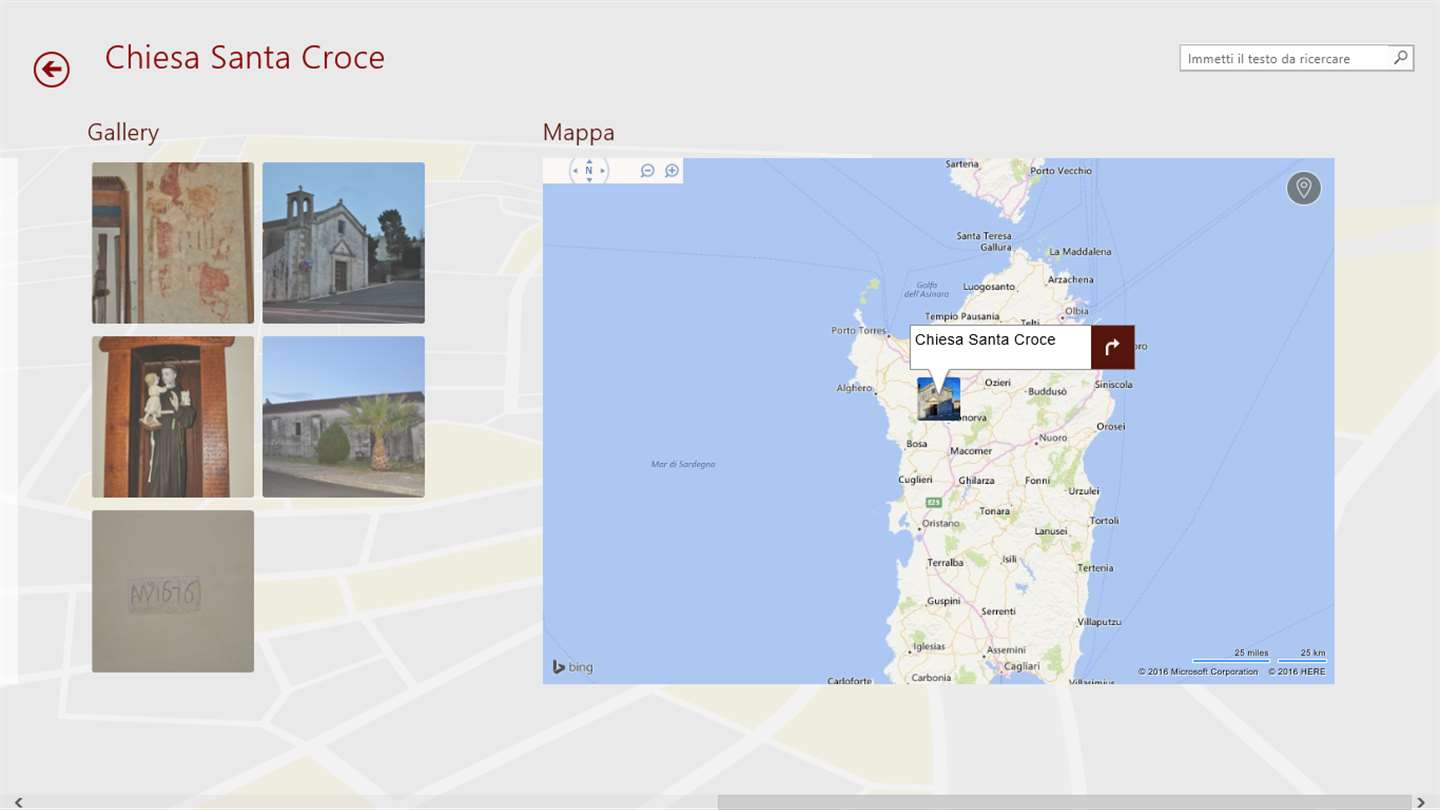Click Nuoro label on the map
This screenshot has width=1440, height=810.
(1053, 438)
